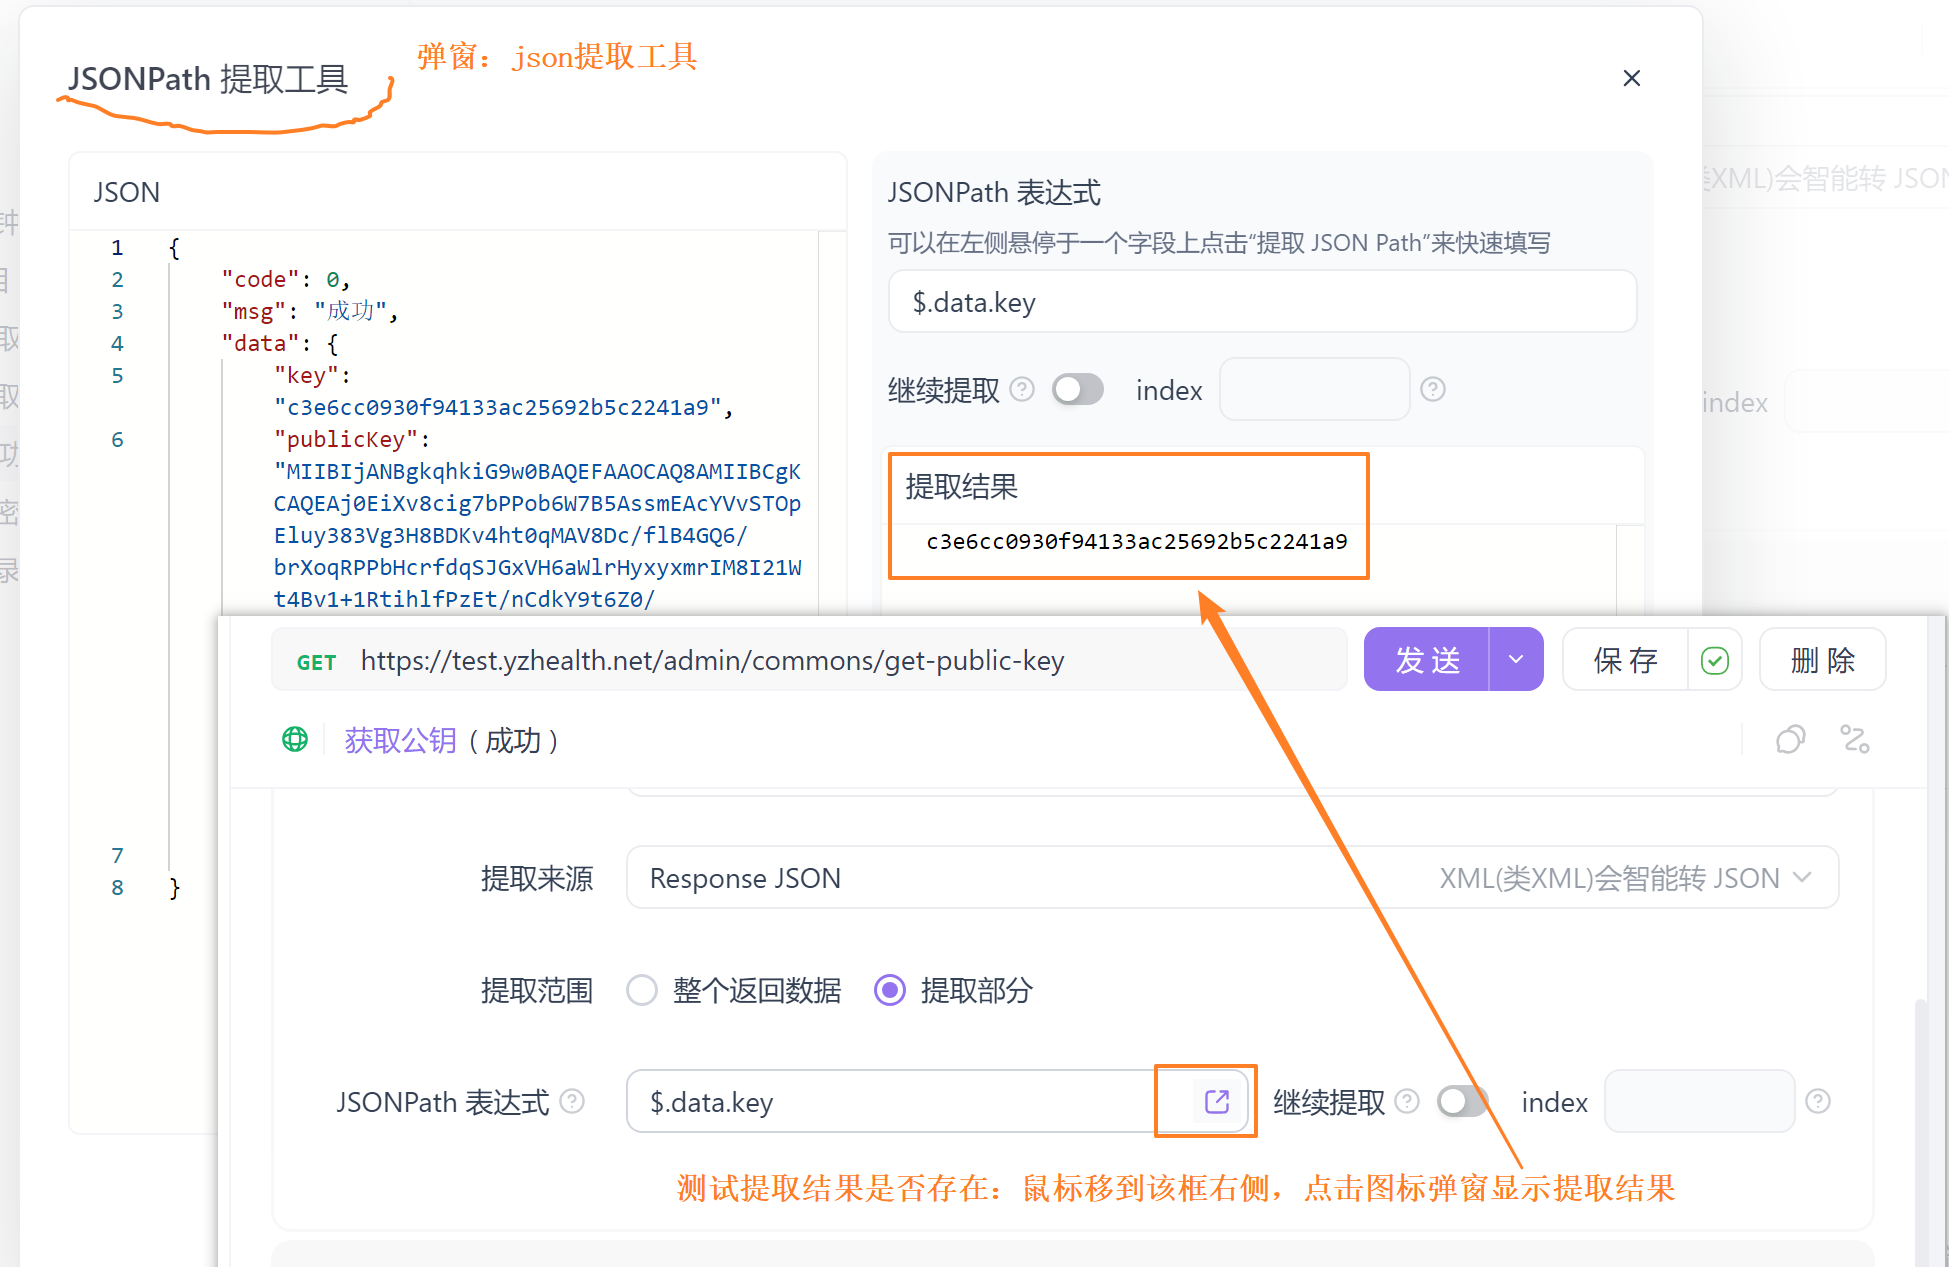1949x1267 pixels.
Task: Click the popup JSONPath expression input field
Action: tap(1262, 302)
